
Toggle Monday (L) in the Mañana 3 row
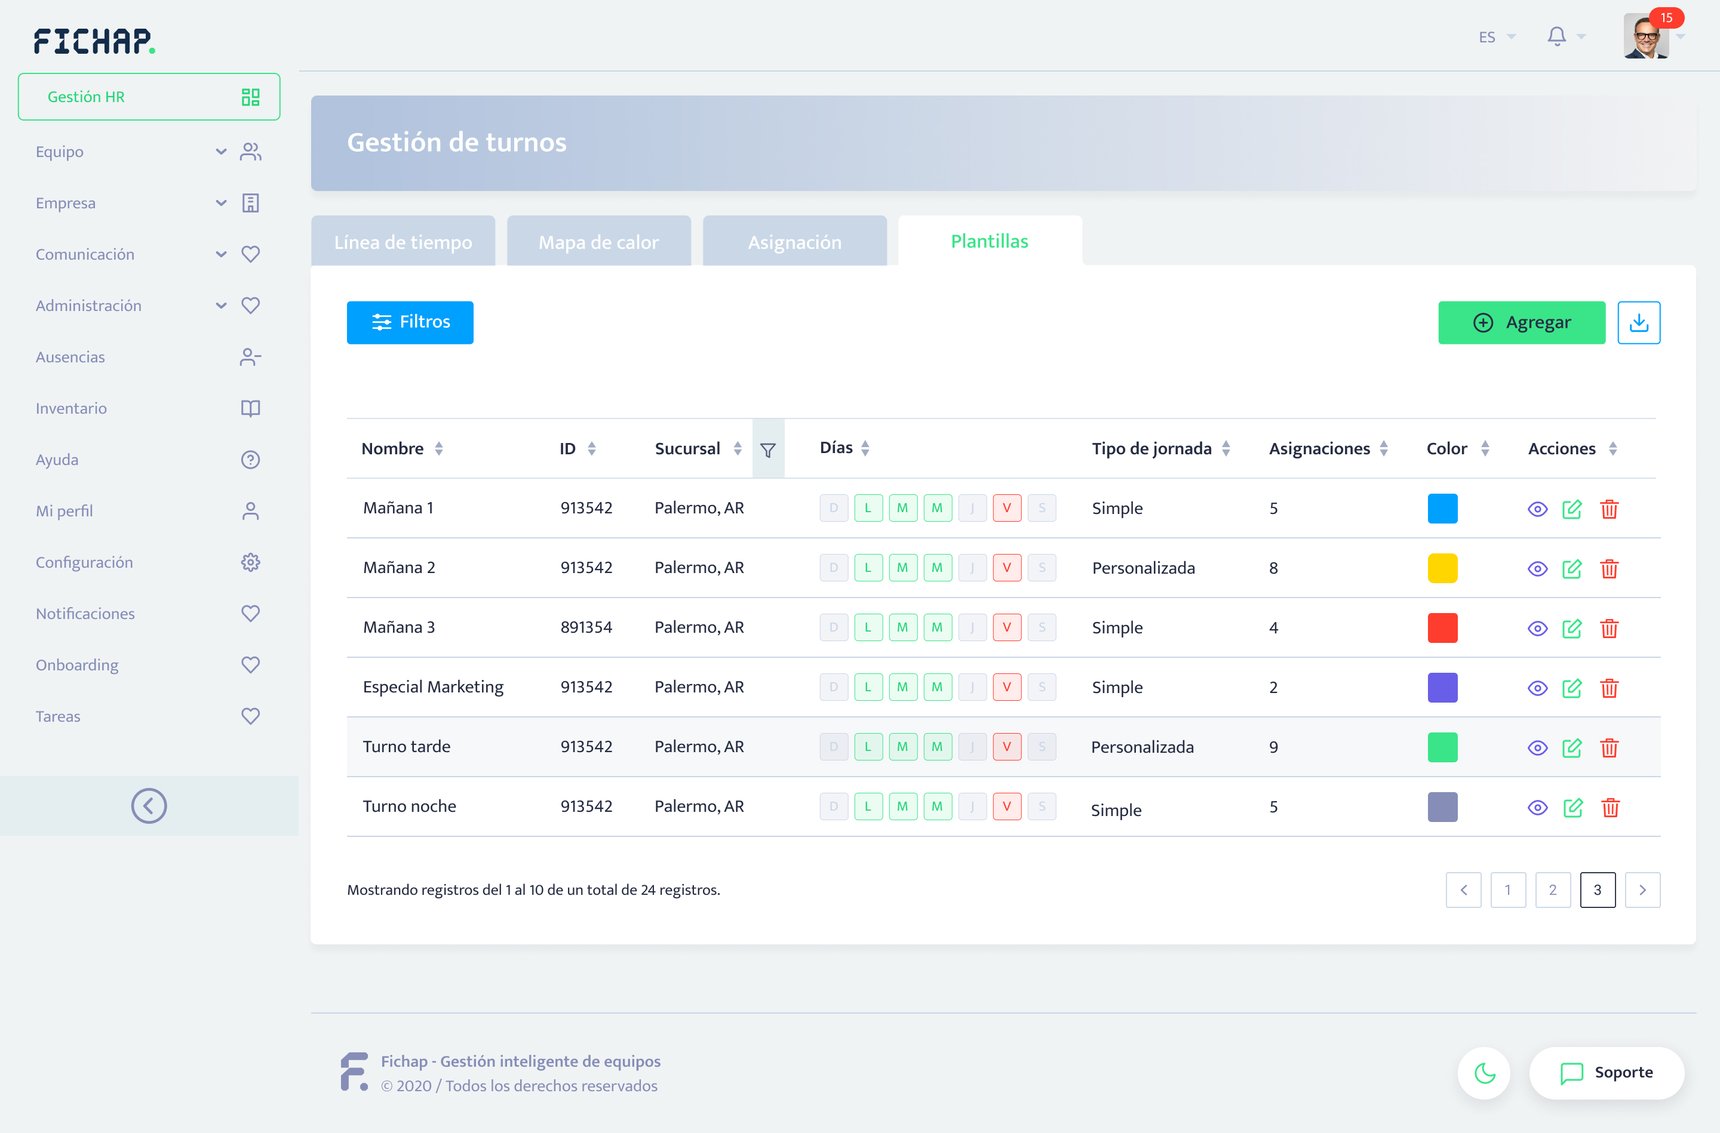click(868, 628)
